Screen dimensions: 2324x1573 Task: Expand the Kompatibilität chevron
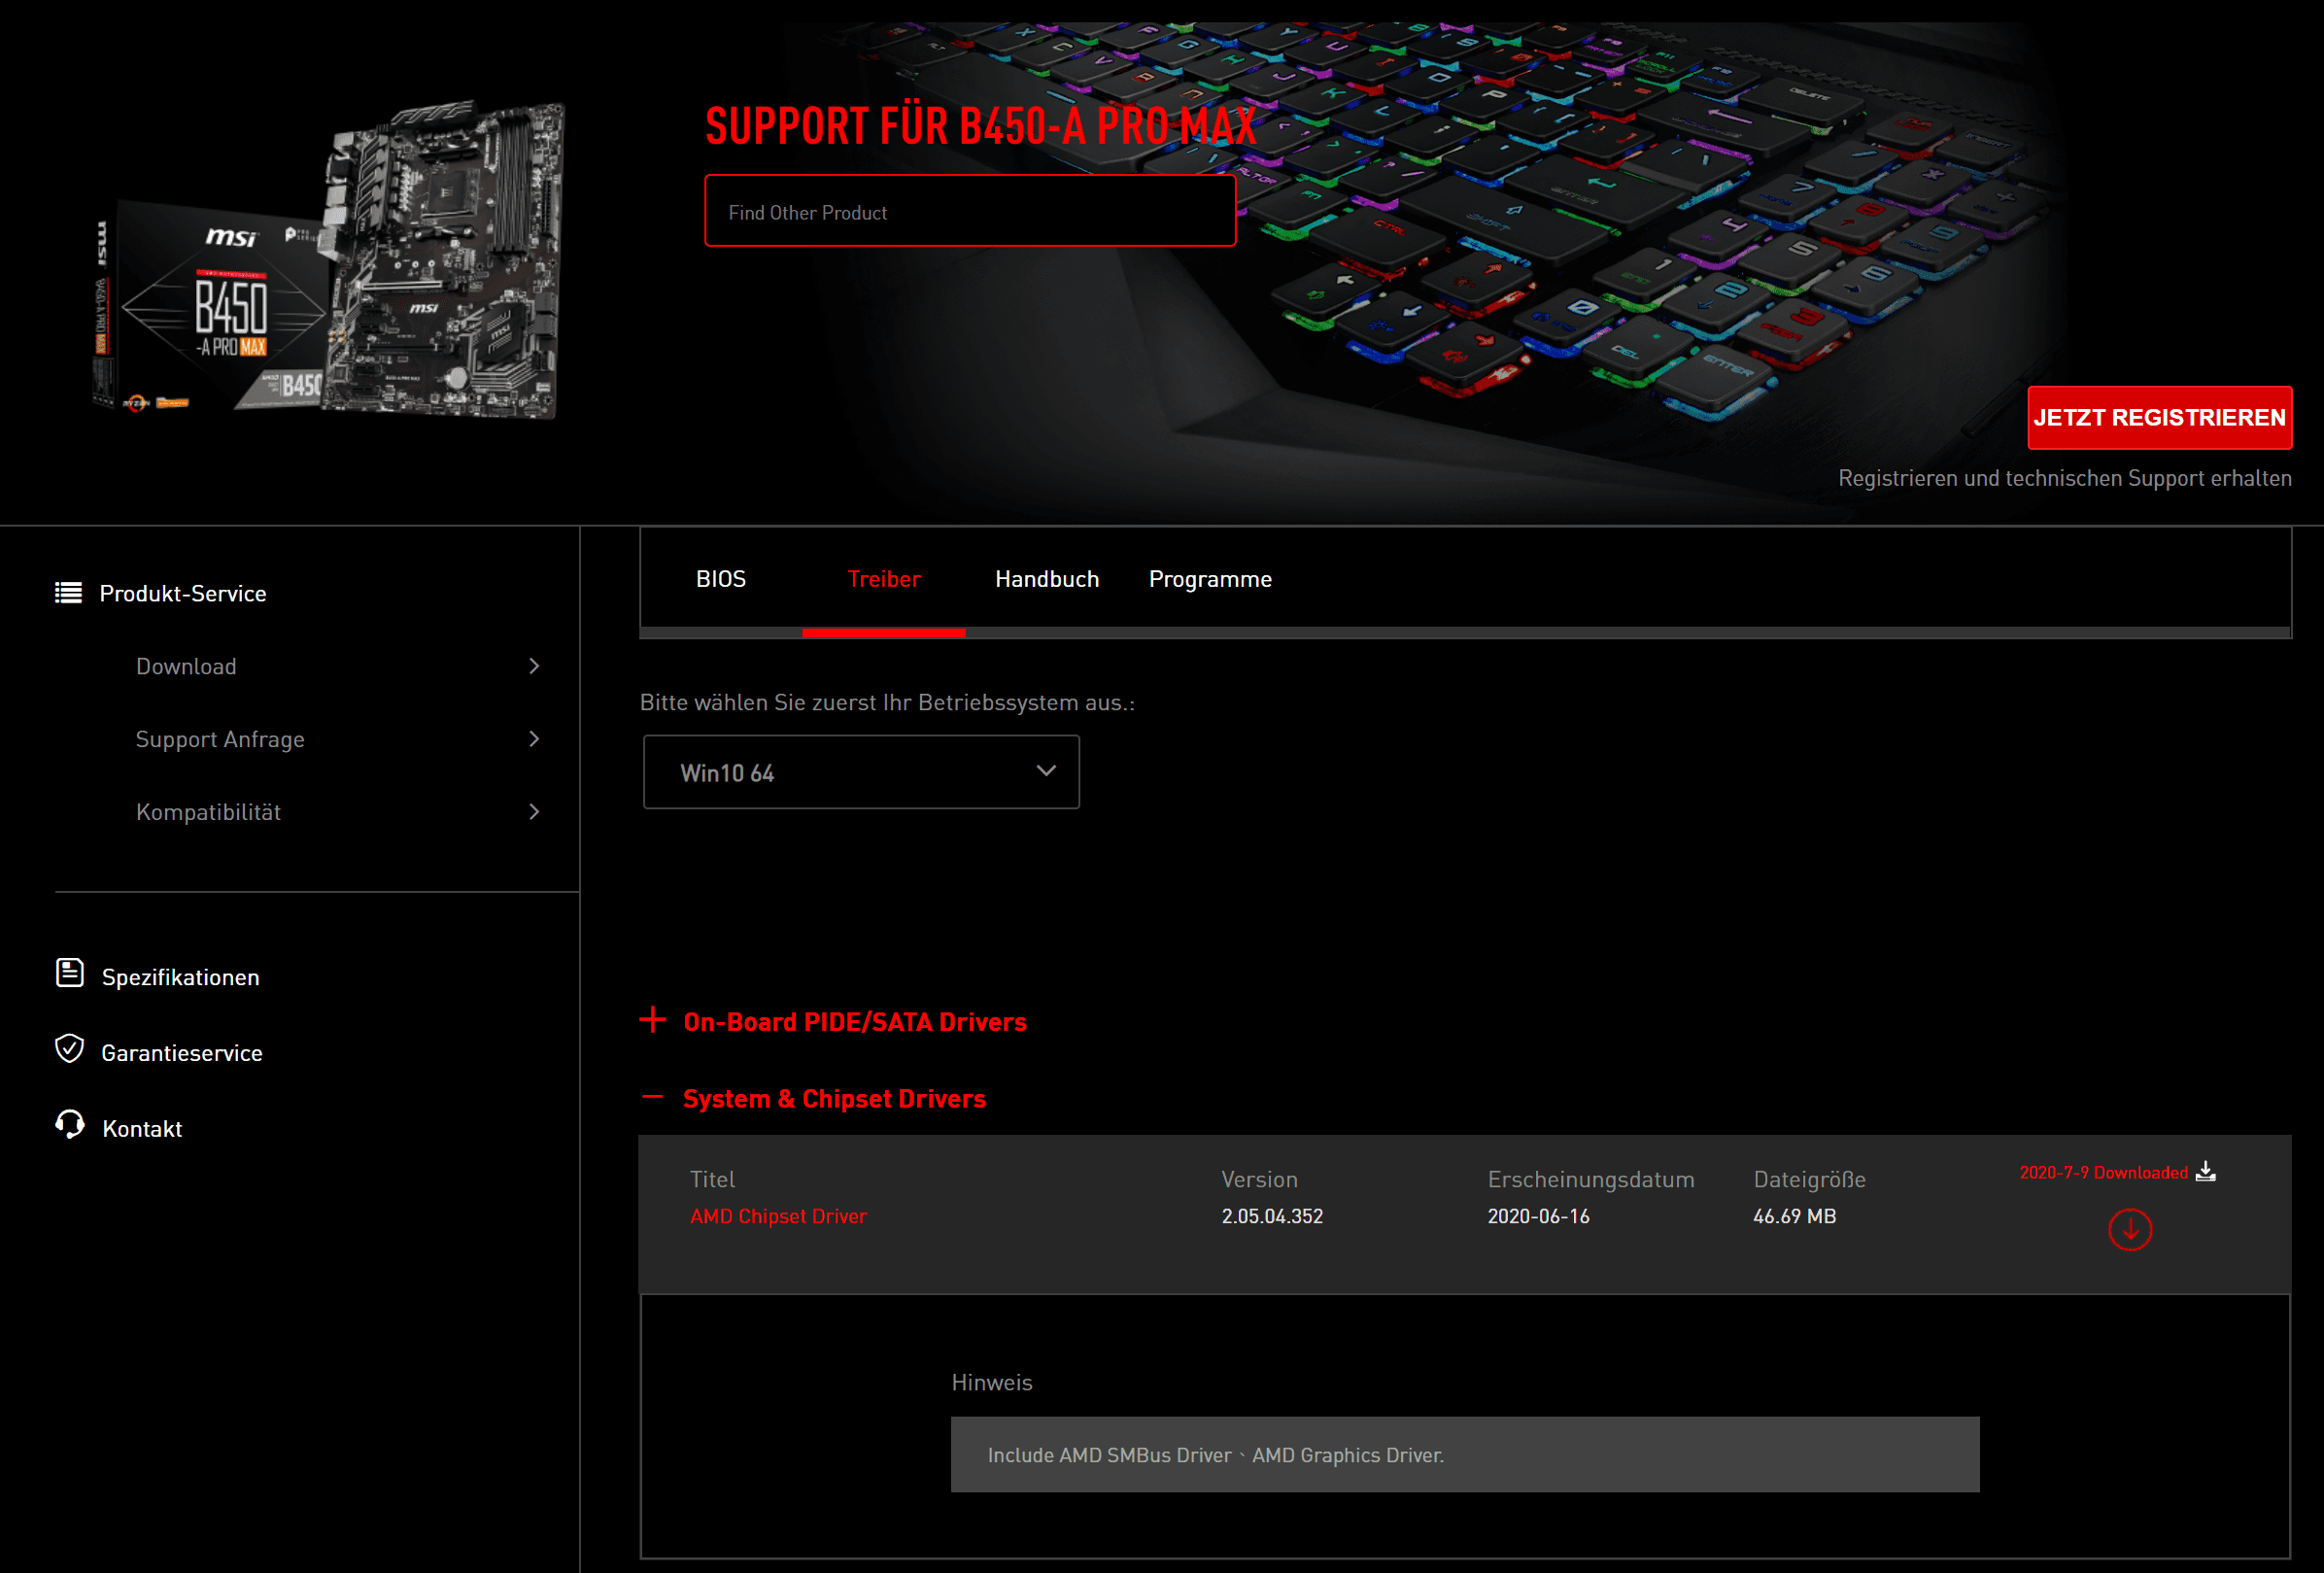click(x=534, y=812)
